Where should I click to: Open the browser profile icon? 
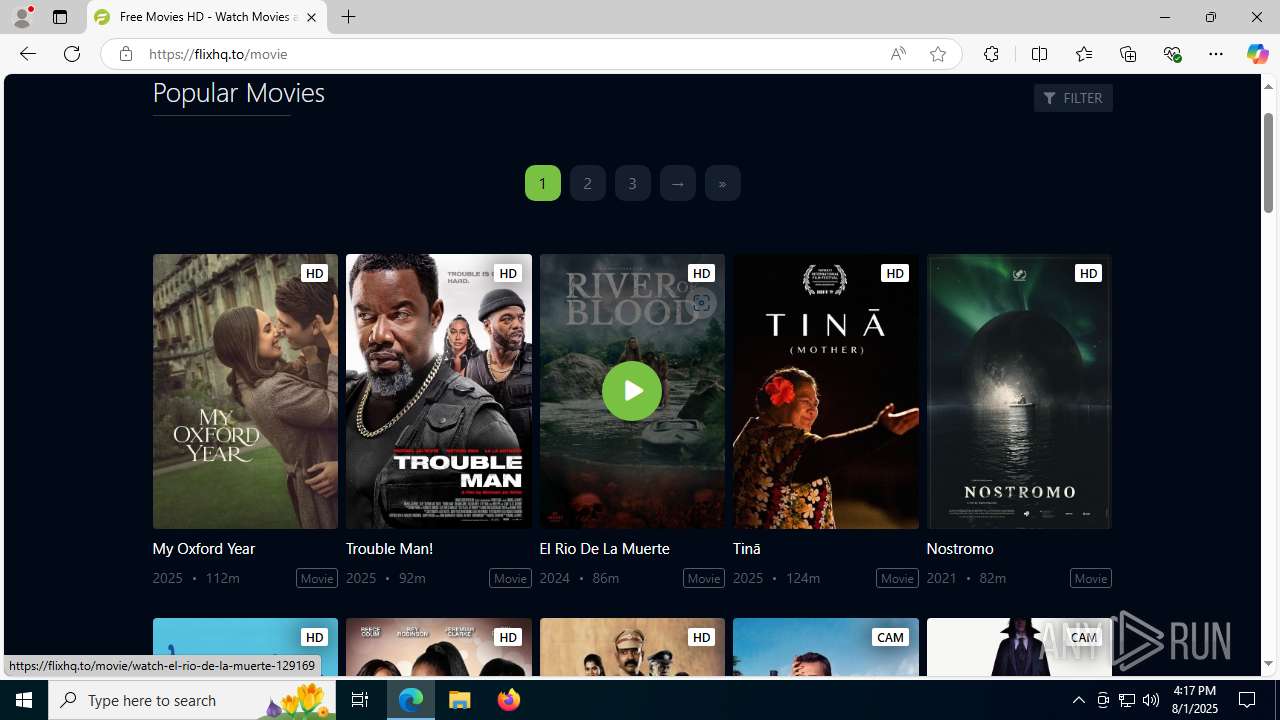[x=22, y=17]
